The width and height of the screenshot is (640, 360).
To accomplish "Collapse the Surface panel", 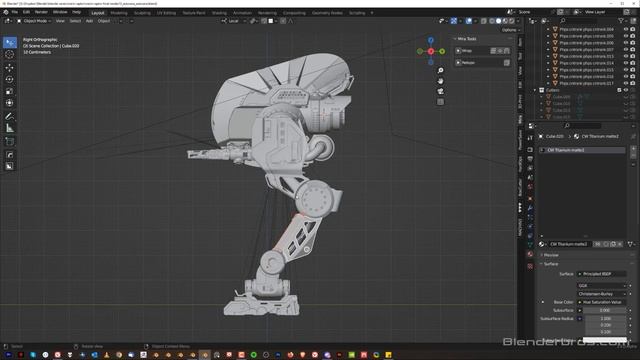I will 551,264.
